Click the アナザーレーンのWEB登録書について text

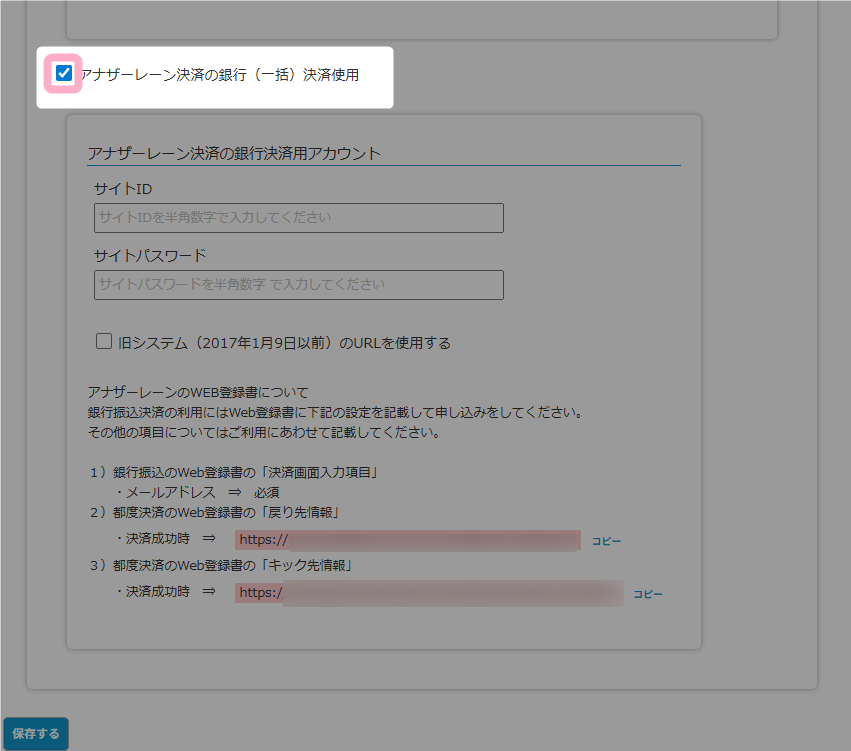click(198, 392)
